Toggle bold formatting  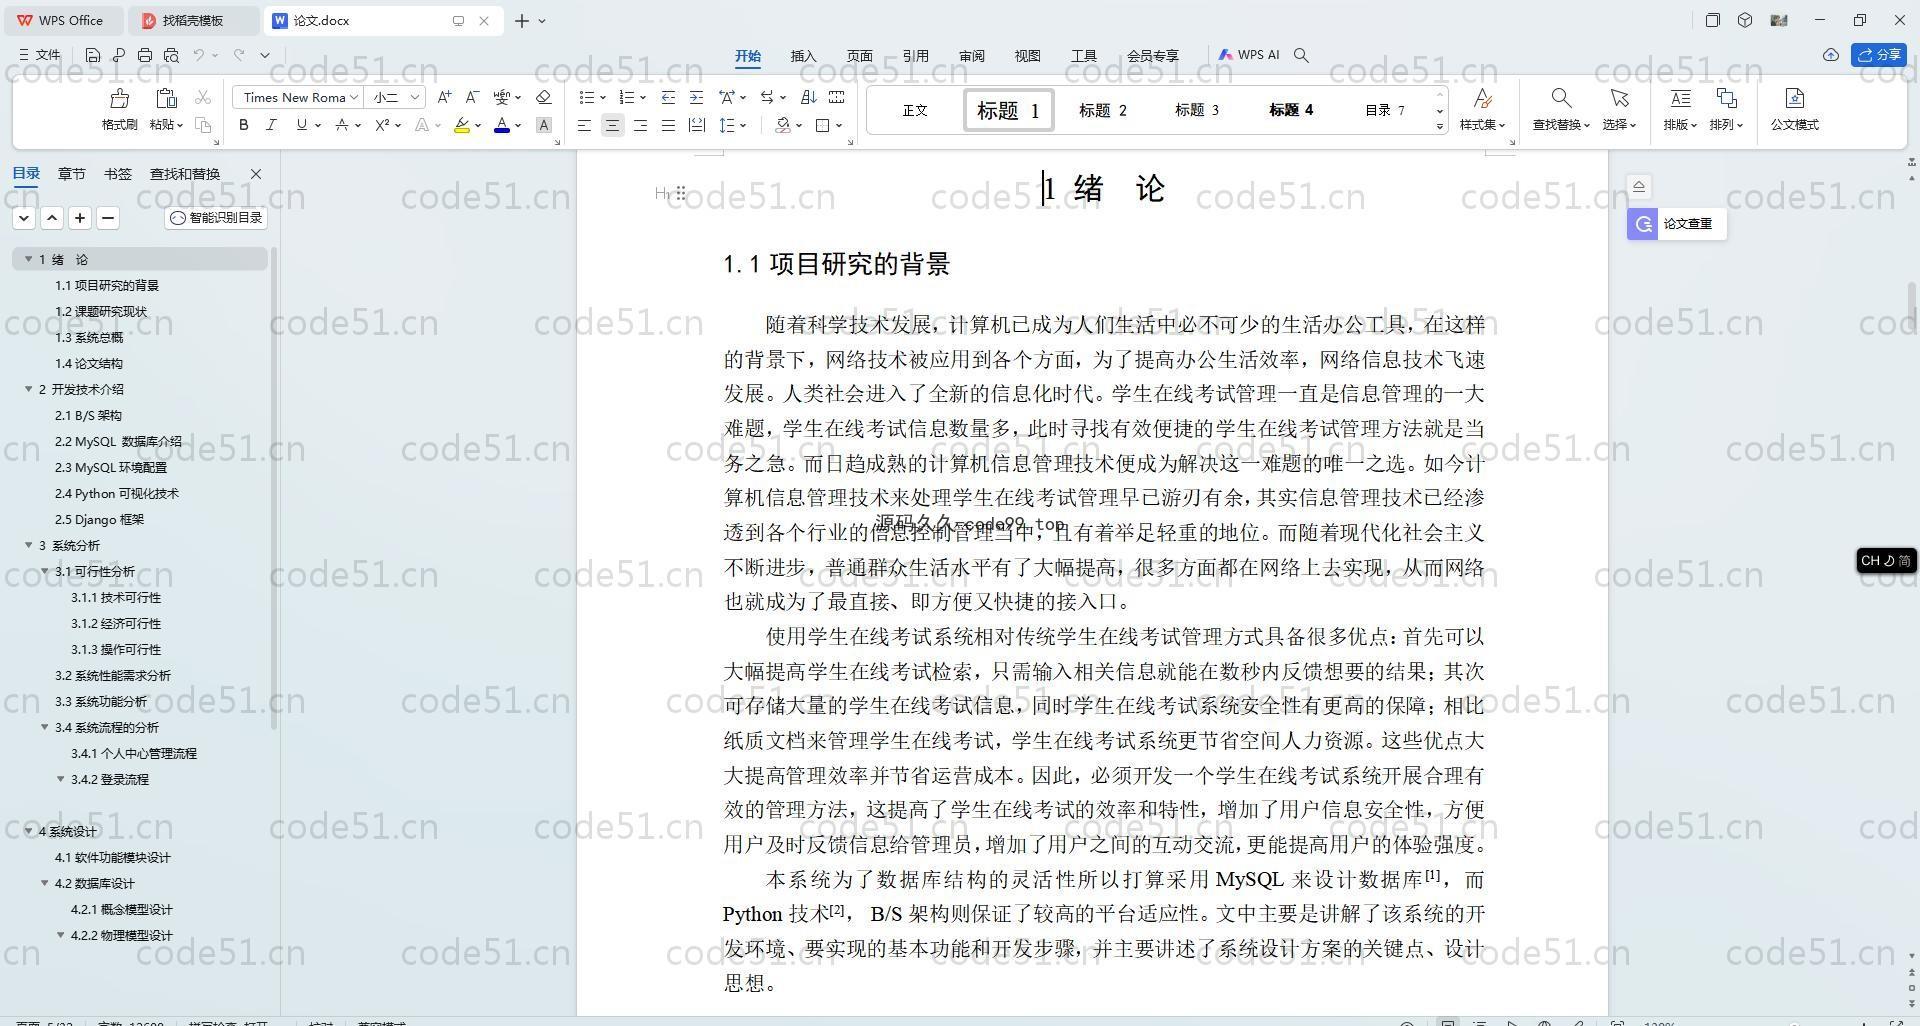point(243,125)
